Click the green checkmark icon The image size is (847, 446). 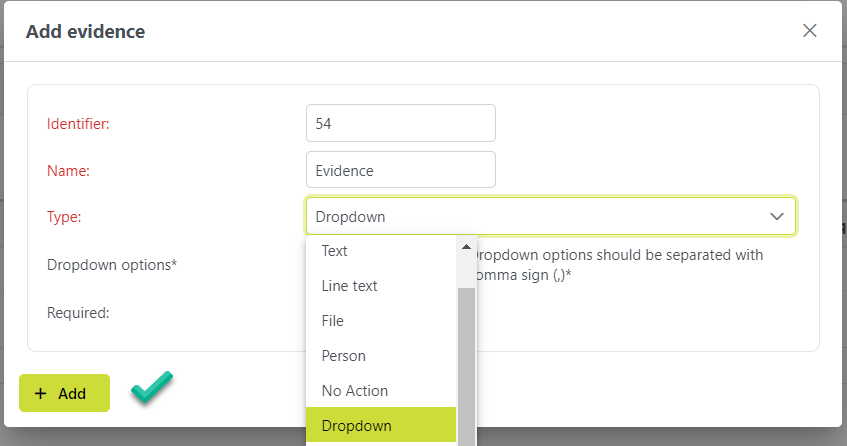click(x=152, y=388)
